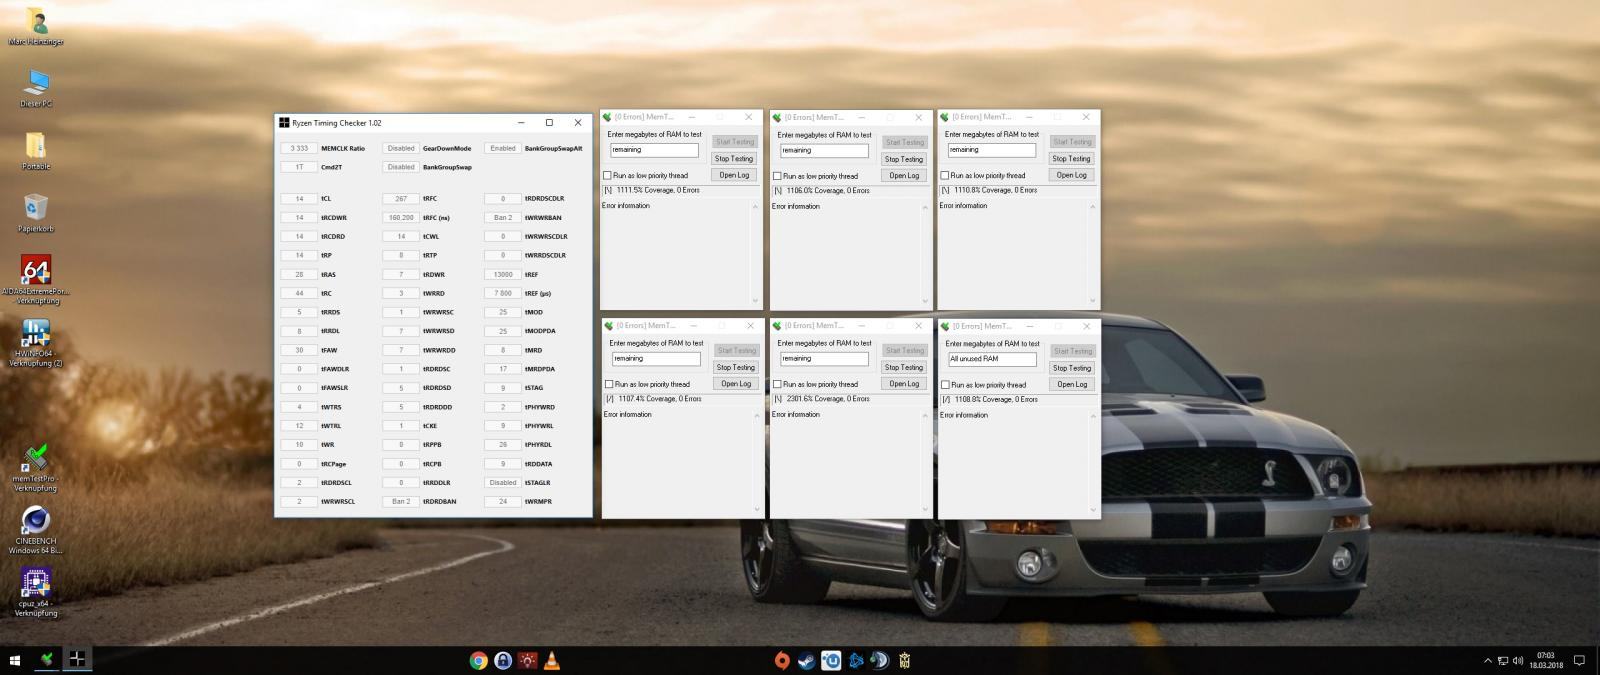Click the tRFC (ns) value 160,200
This screenshot has width=1600, height=675.
coord(401,217)
